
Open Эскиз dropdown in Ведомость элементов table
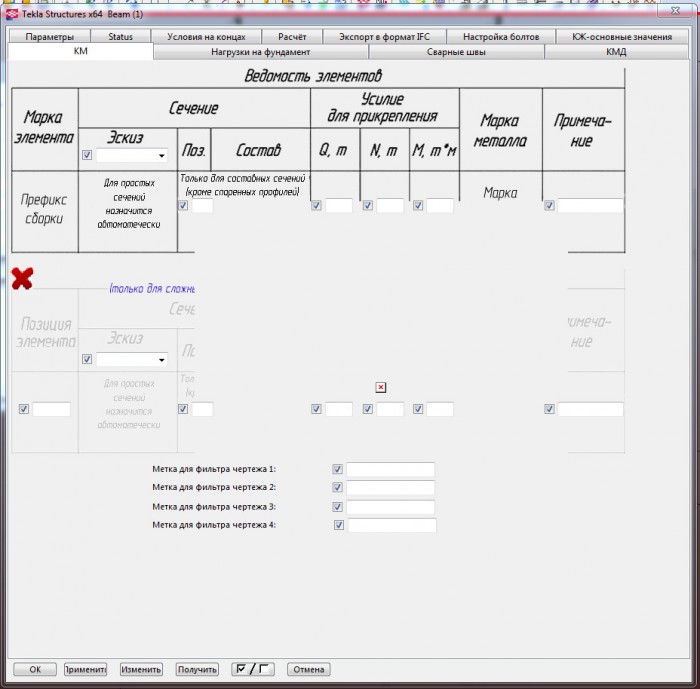click(132, 155)
